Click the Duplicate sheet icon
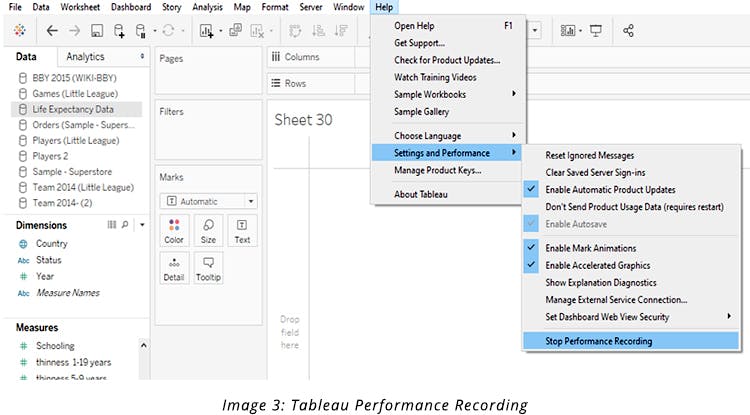Viewport: 750px width, 415px height. (235, 31)
